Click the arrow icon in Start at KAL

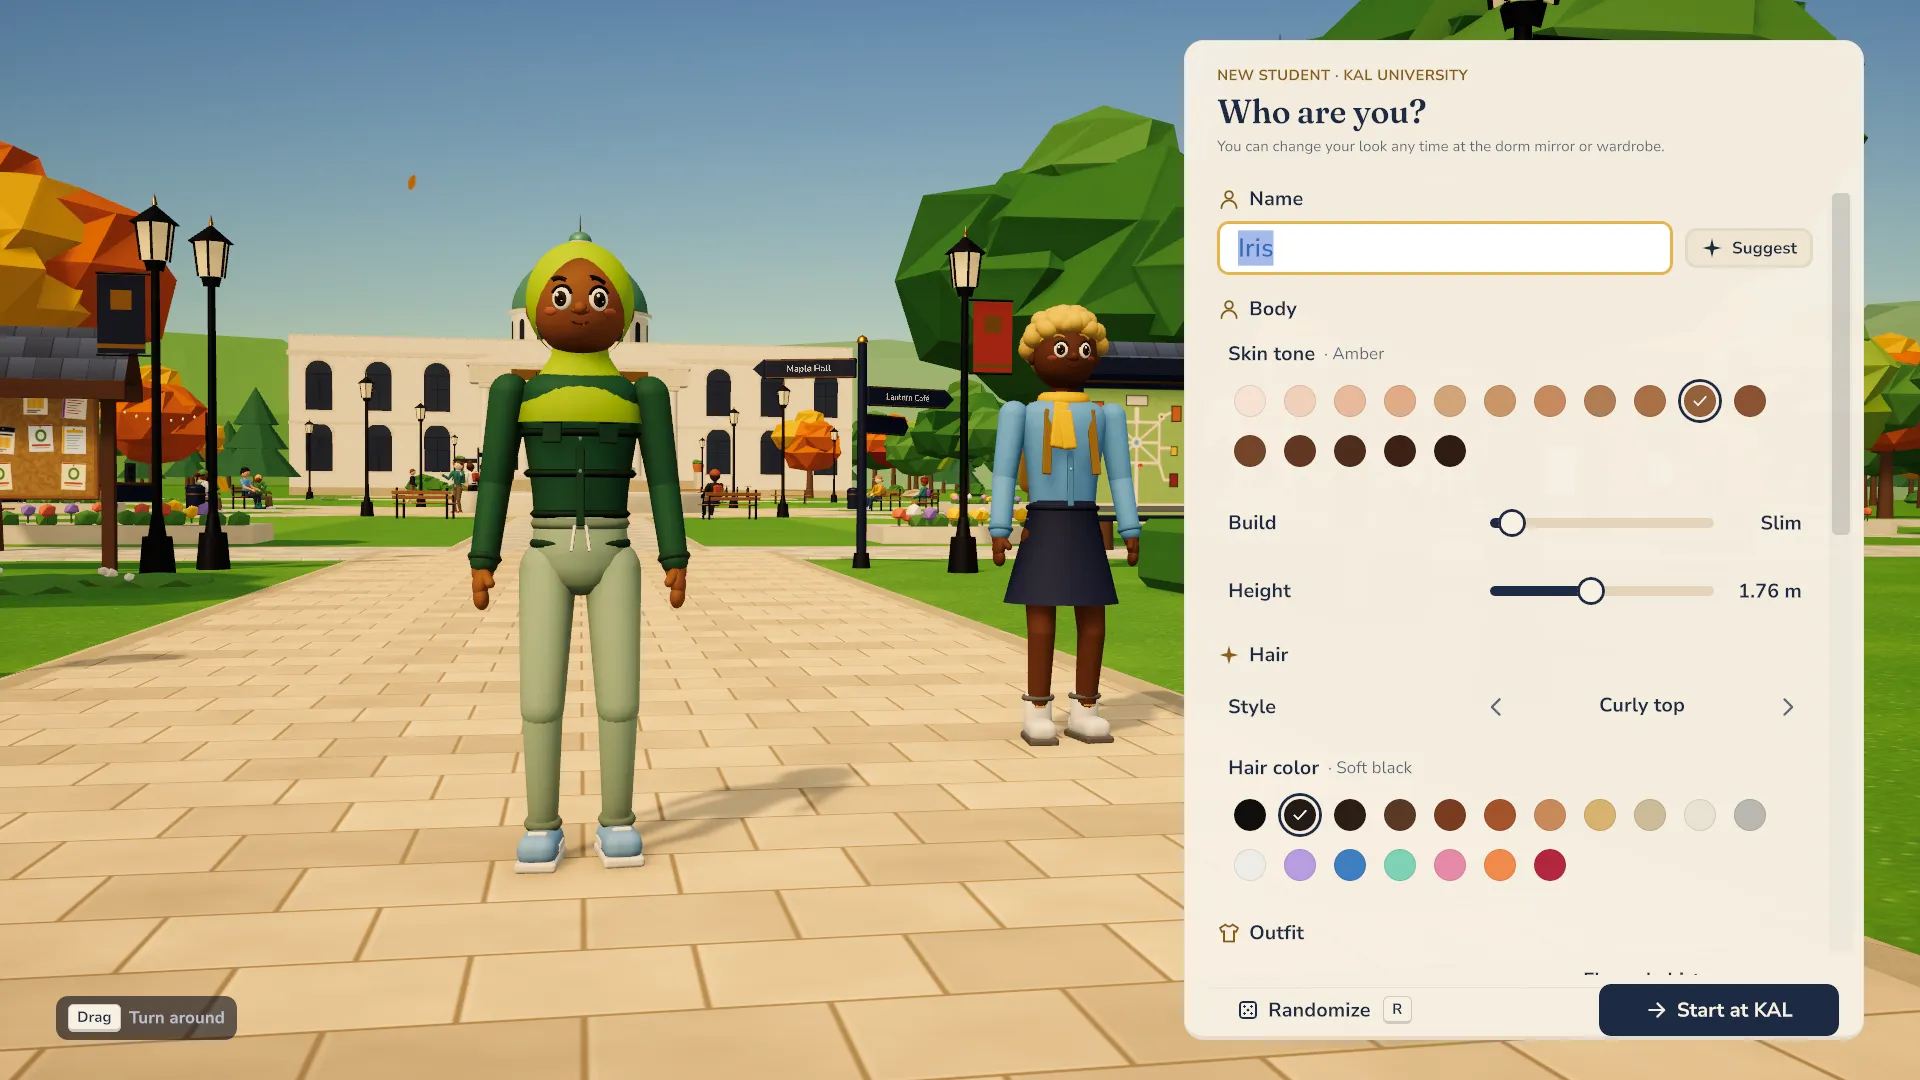click(1656, 1010)
